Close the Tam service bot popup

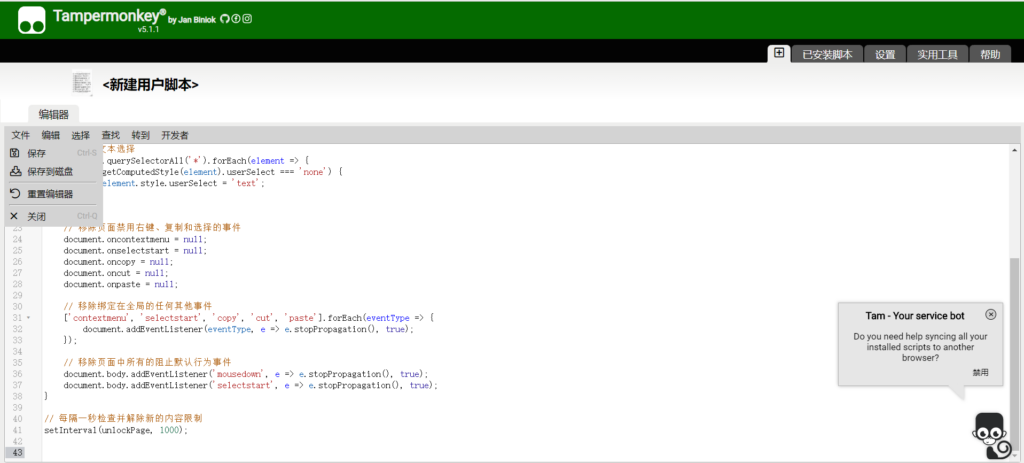pos(990,314)
